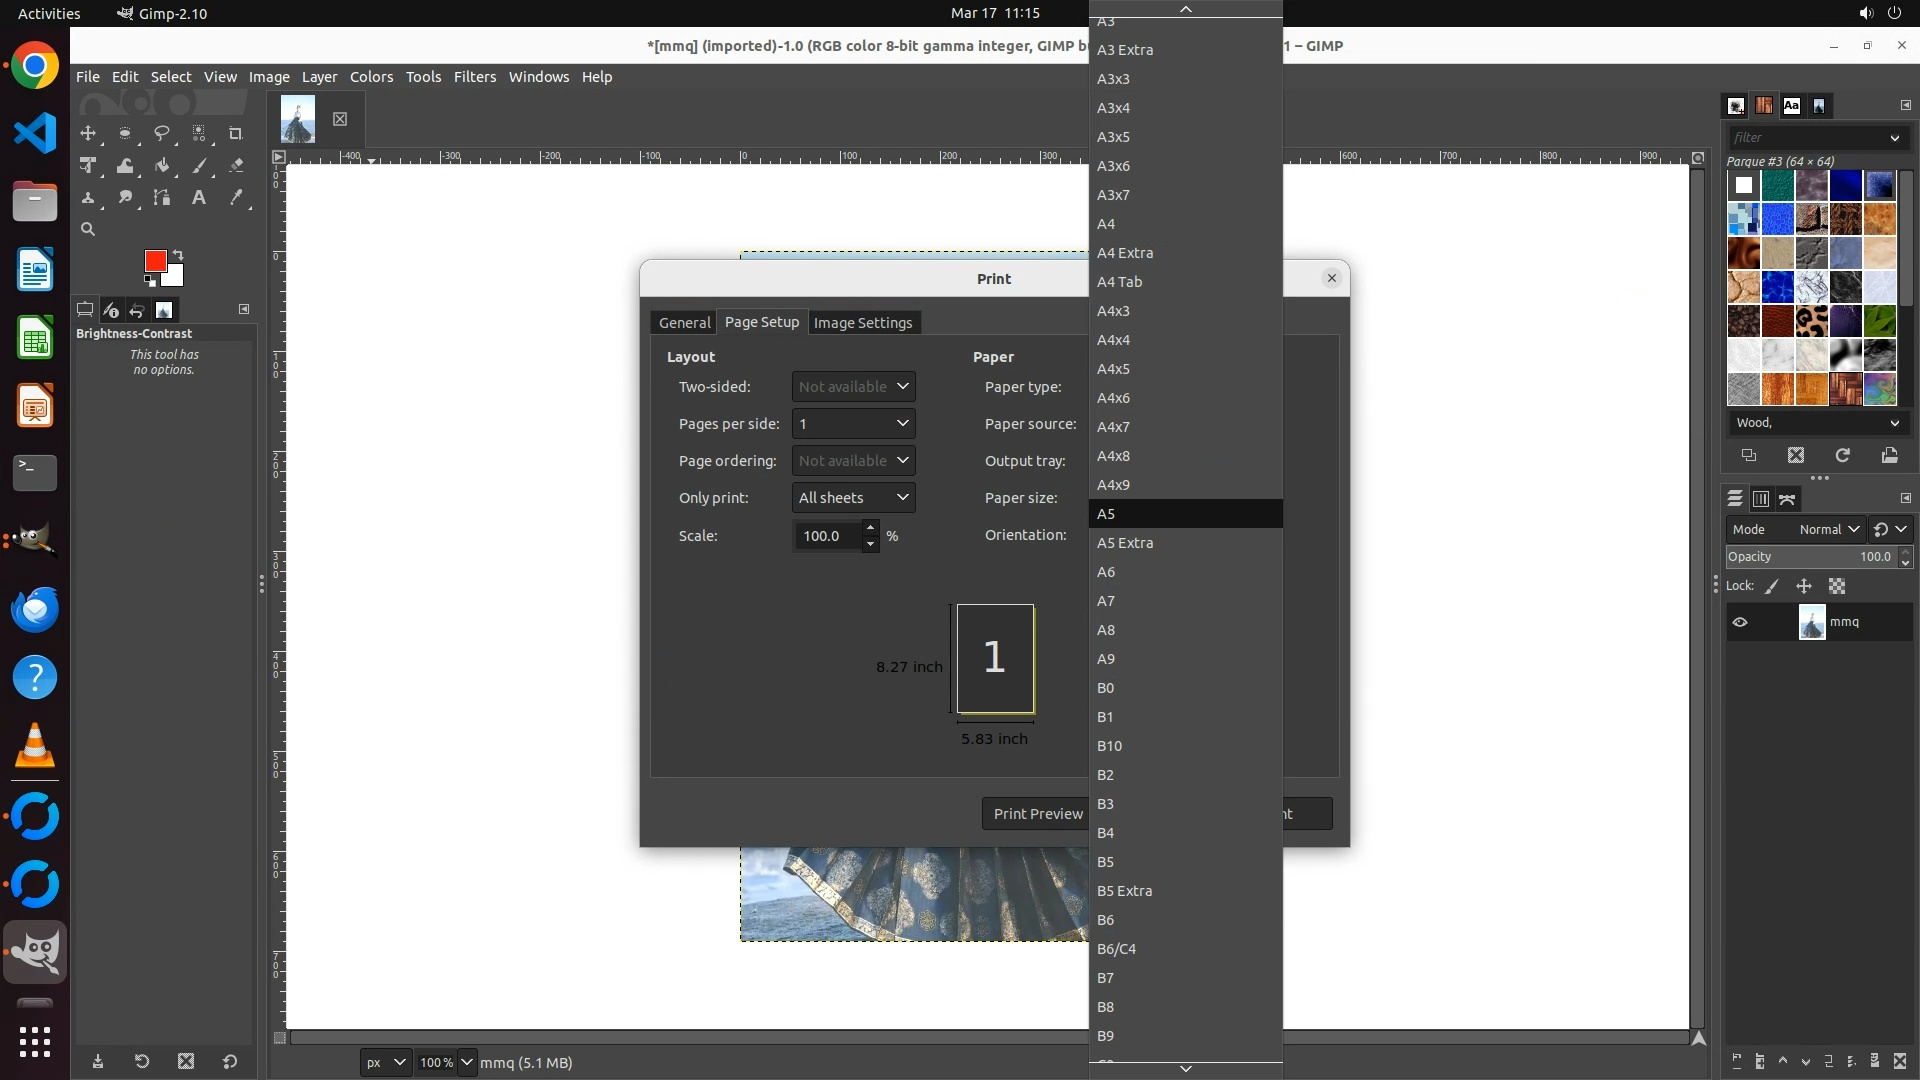Choose the Color Picker eyedropper tool
Screen dimensions: 1920x1080
click(x=236, y=198)
